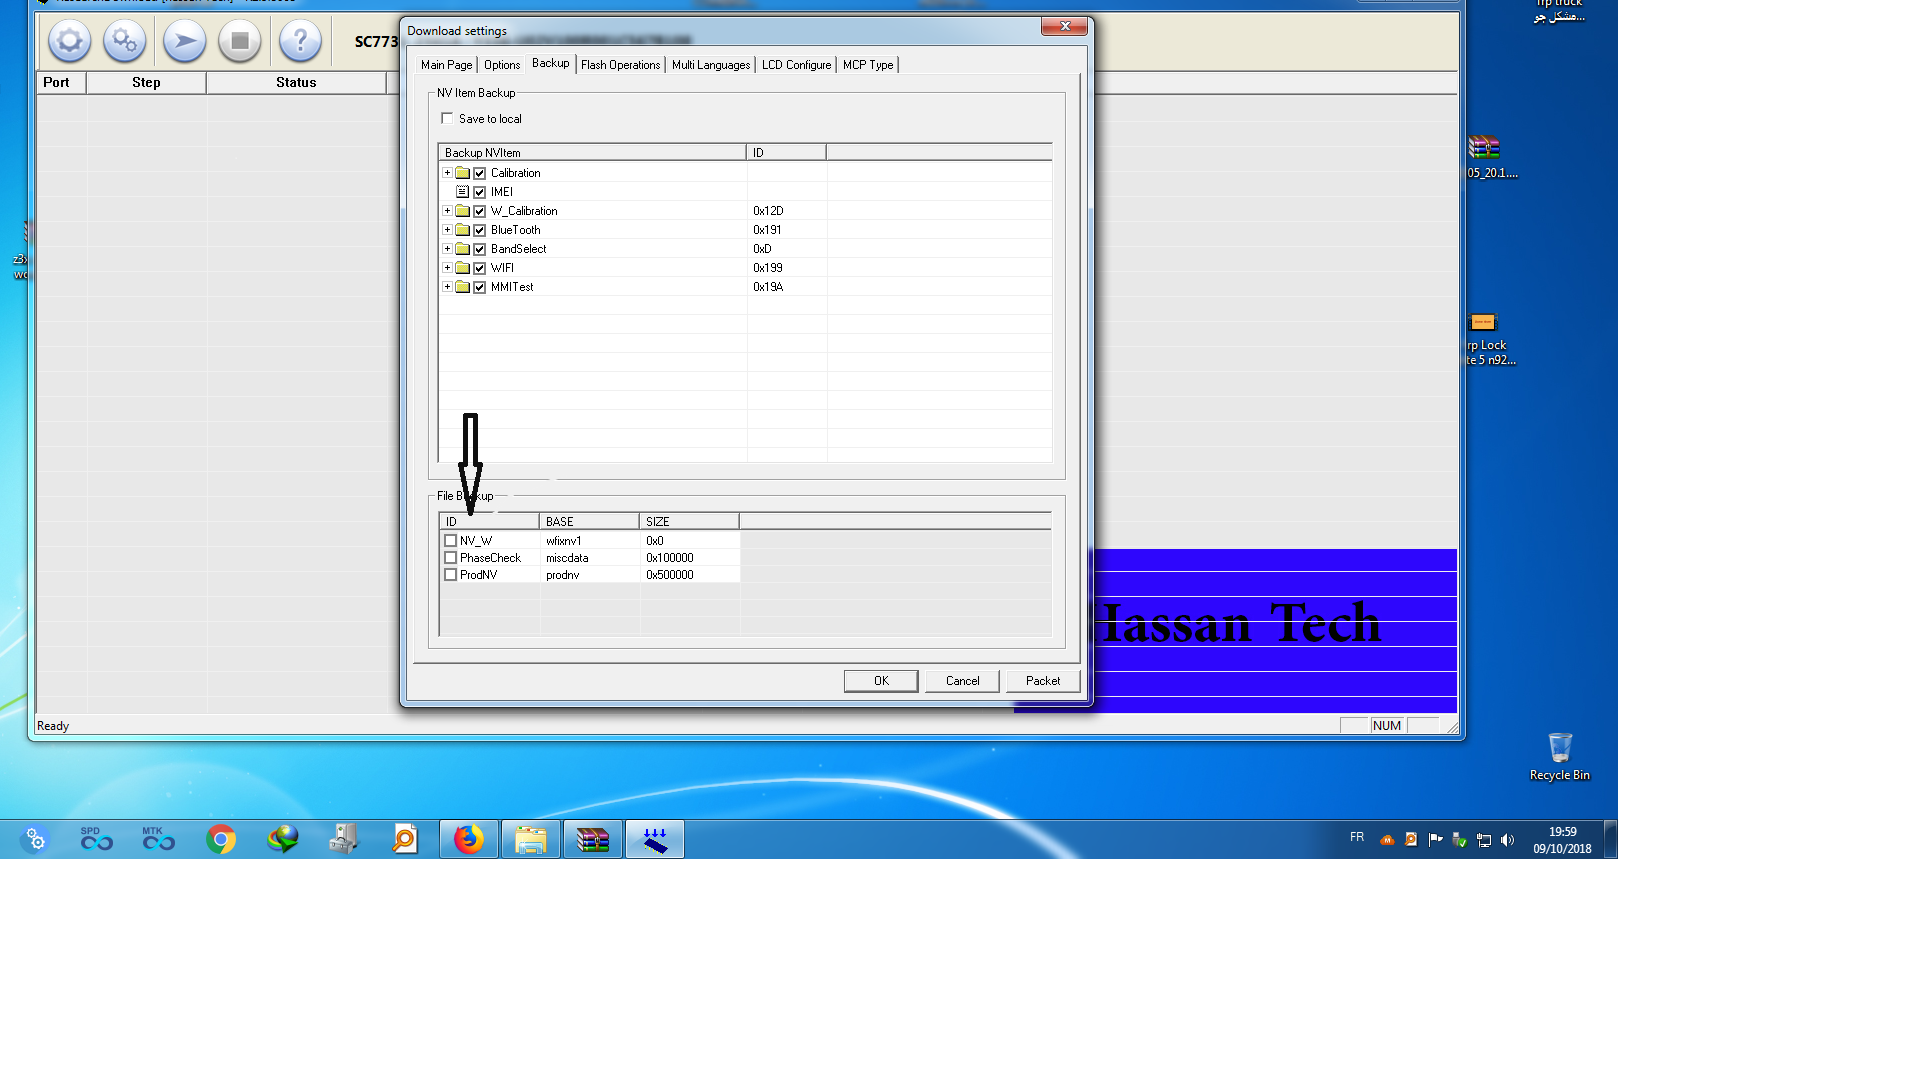The width and height of the screenshot is (1920, 1080).
Task: Uncheck the WIFI checkbox
Action: tap(480, 268)
